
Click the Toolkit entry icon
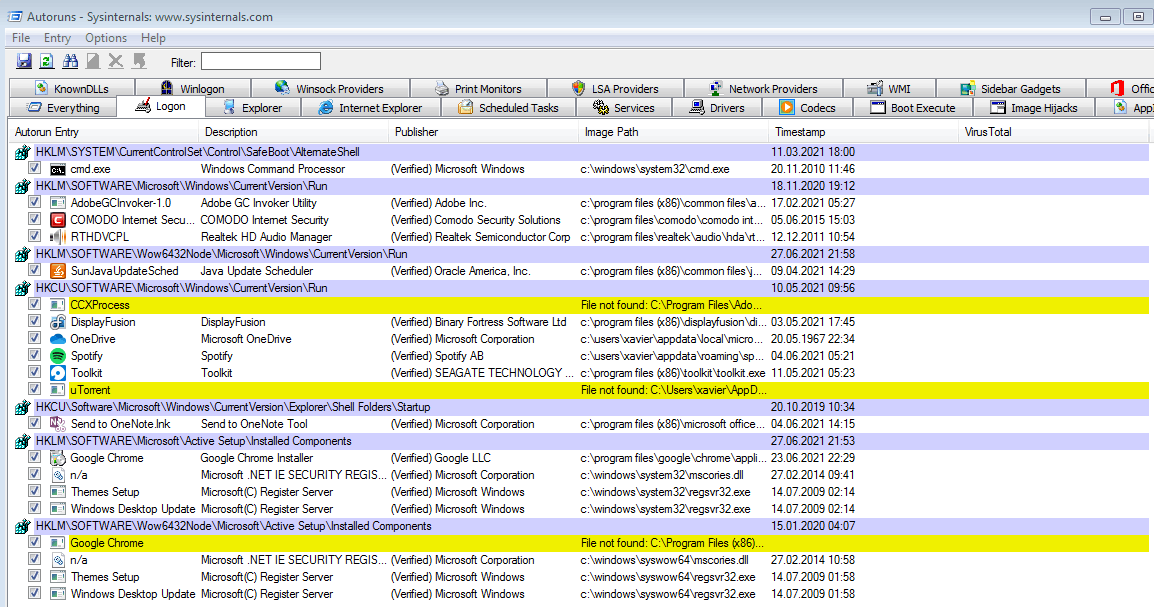click(x=57, y=373)
